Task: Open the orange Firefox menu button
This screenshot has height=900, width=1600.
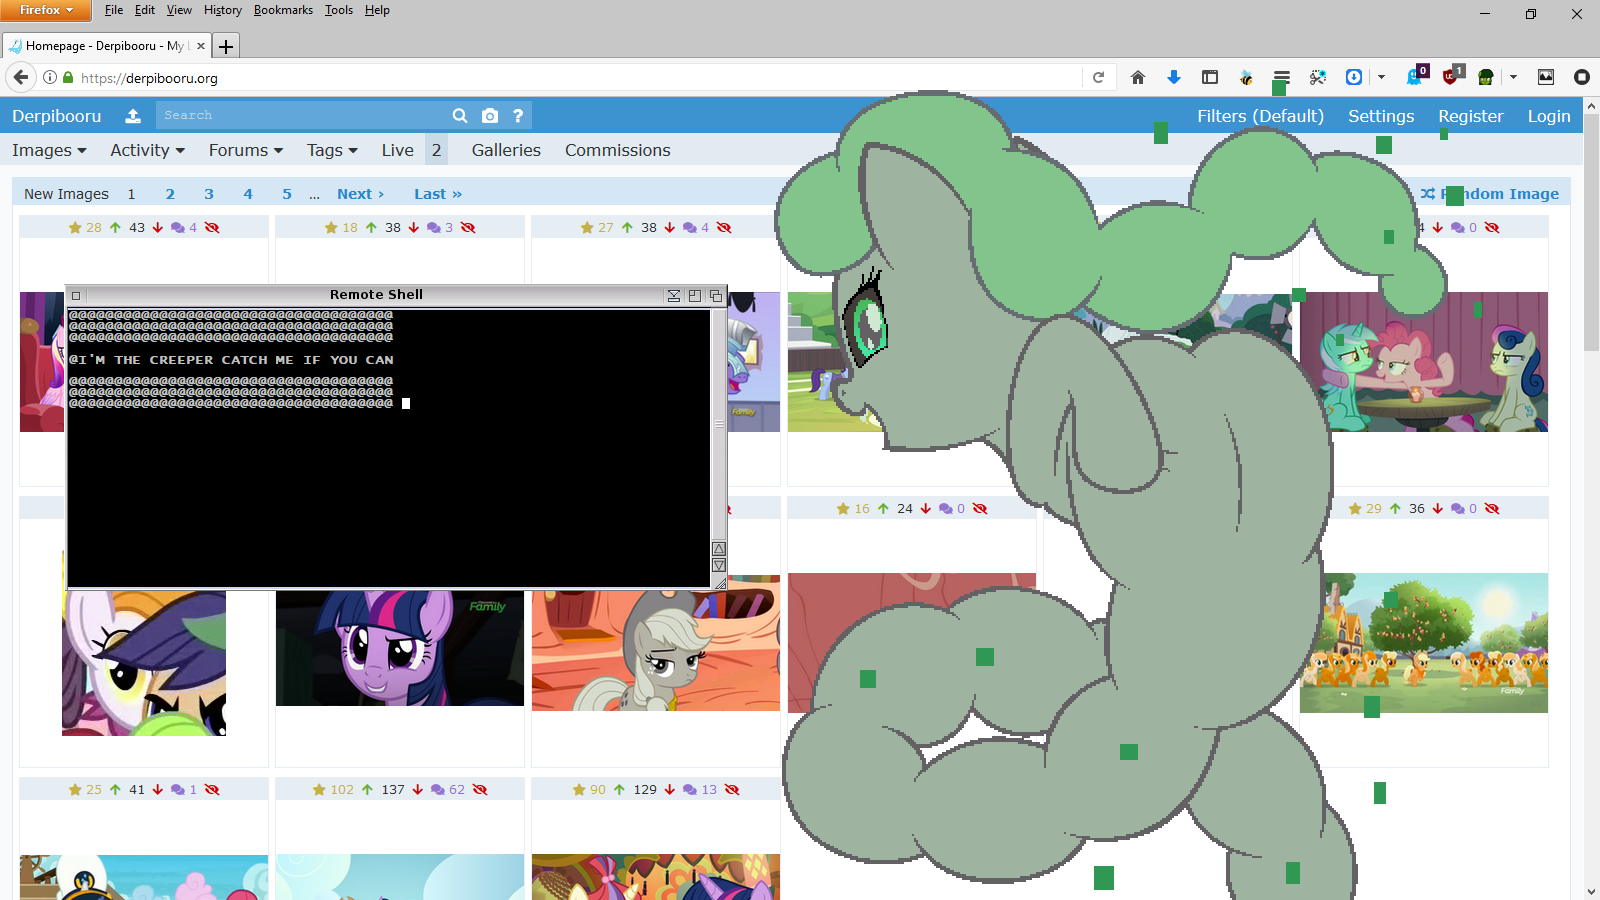Action: pos(46,10)
